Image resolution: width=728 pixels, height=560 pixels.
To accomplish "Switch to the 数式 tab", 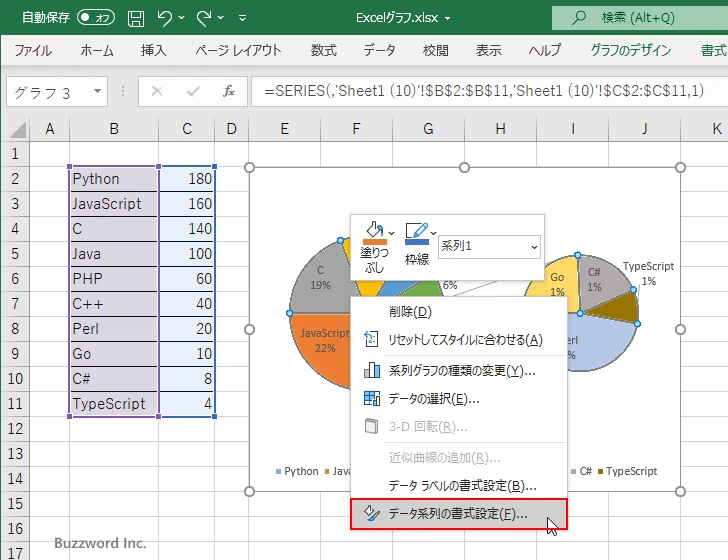I will click(x=324, y=50).
